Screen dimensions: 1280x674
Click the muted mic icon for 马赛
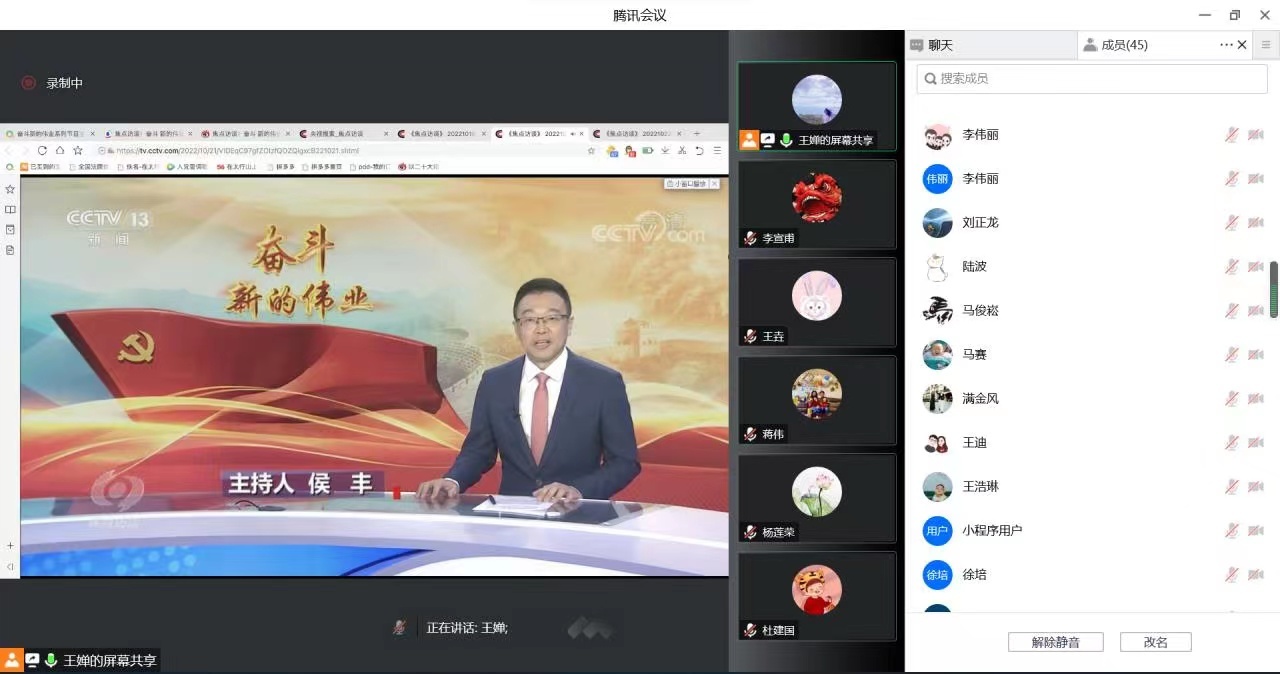[x=1232, y=354]
